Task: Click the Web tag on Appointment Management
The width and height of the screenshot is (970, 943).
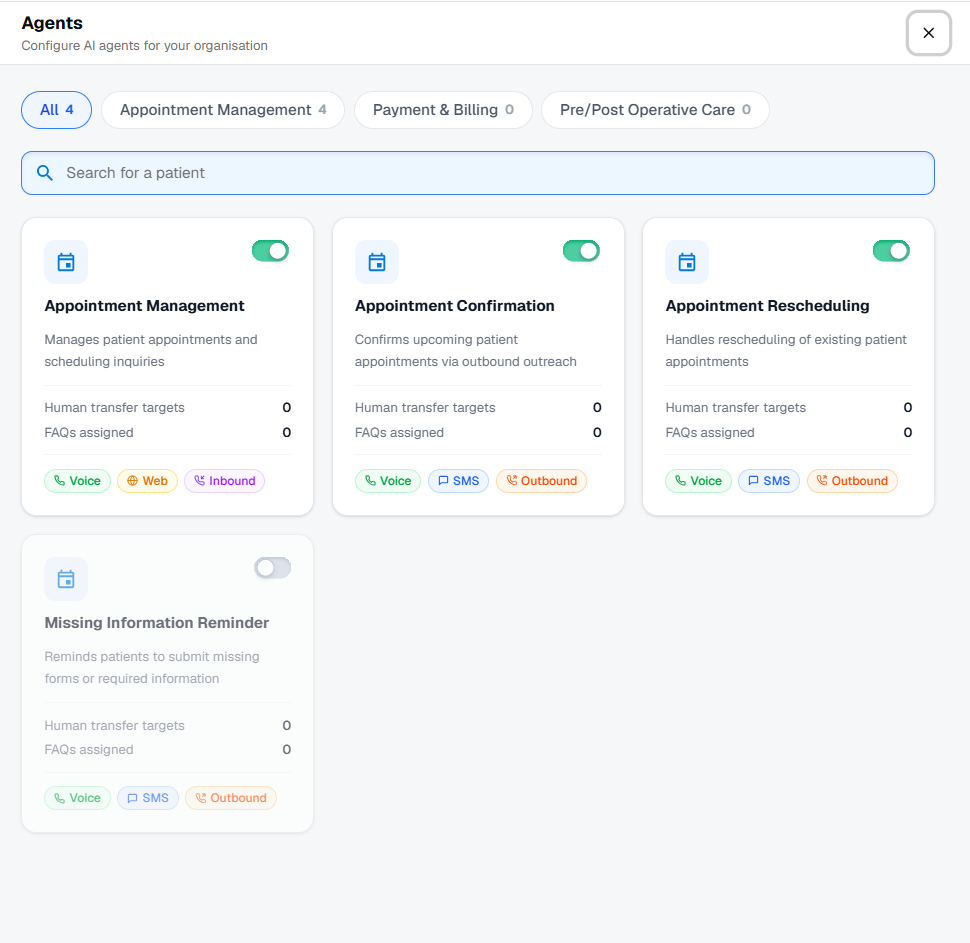Action: (x=147, y=481)
